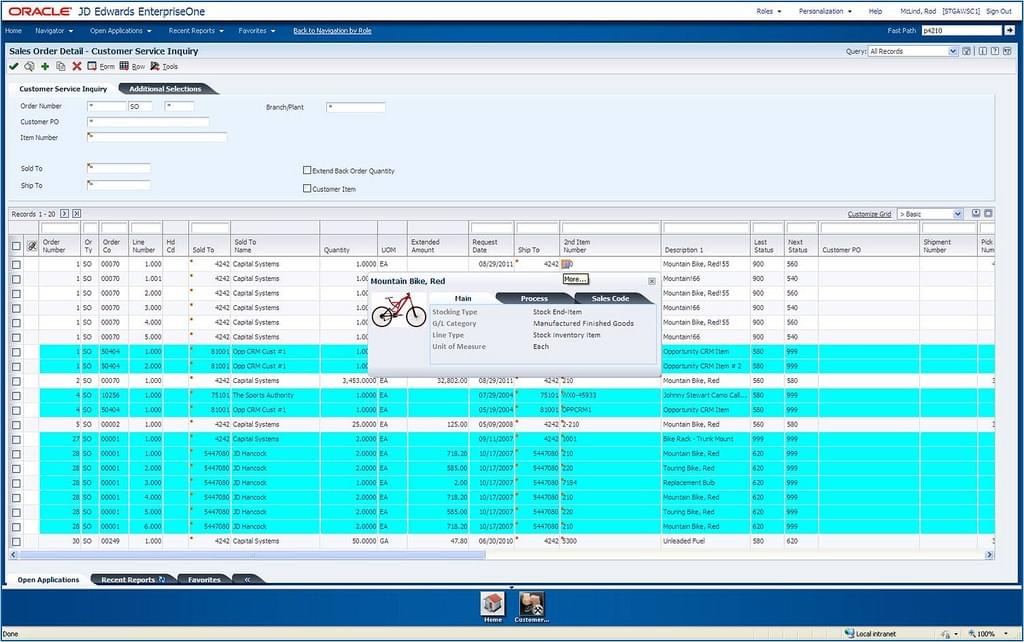This screenshot has width=1024, height=642.
Task: Open the Tools exit menu
Action: pos(164,66)
